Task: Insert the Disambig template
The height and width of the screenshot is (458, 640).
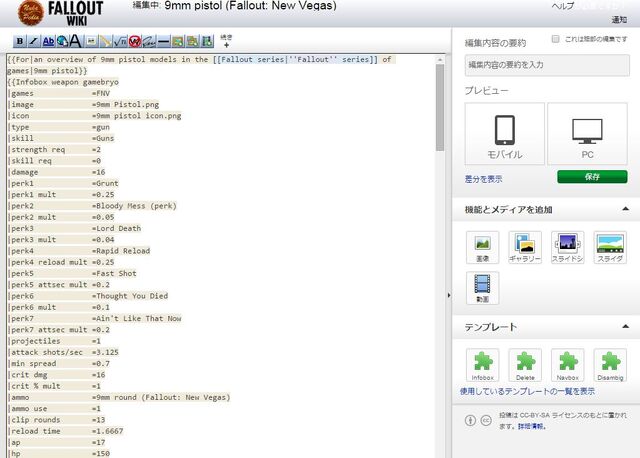Action: (610, 365)
